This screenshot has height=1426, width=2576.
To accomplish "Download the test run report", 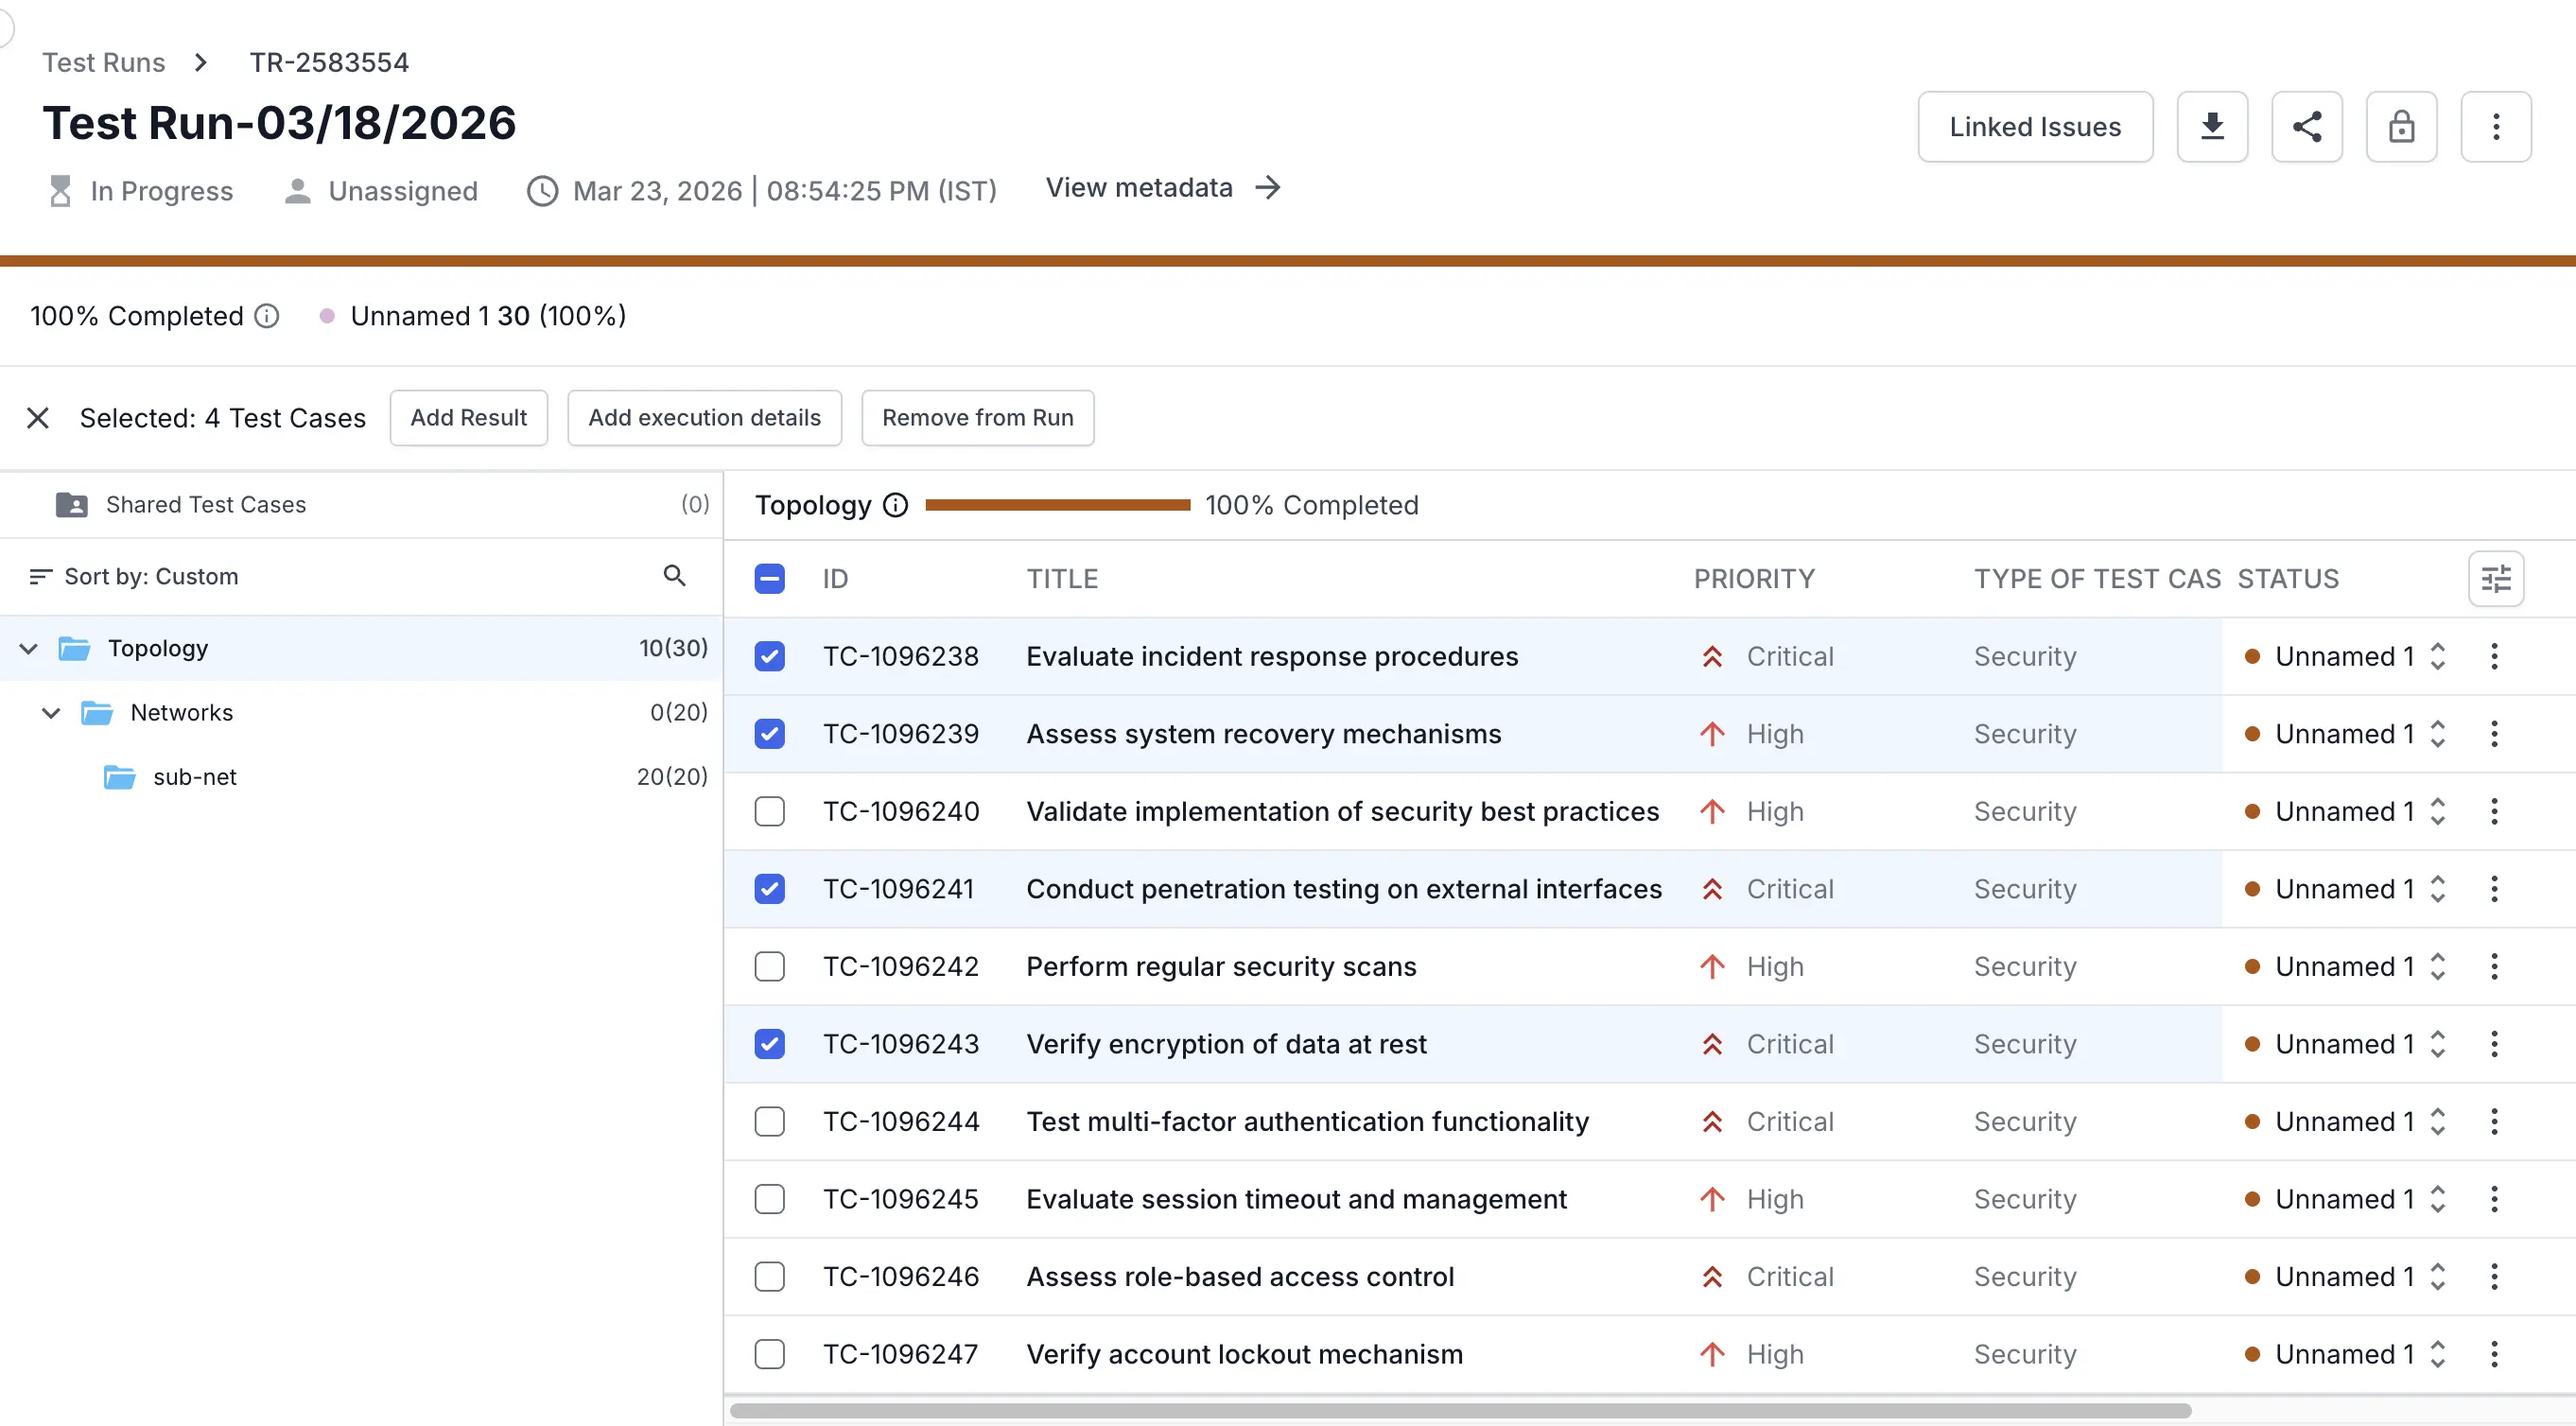I will point(2212,127).
